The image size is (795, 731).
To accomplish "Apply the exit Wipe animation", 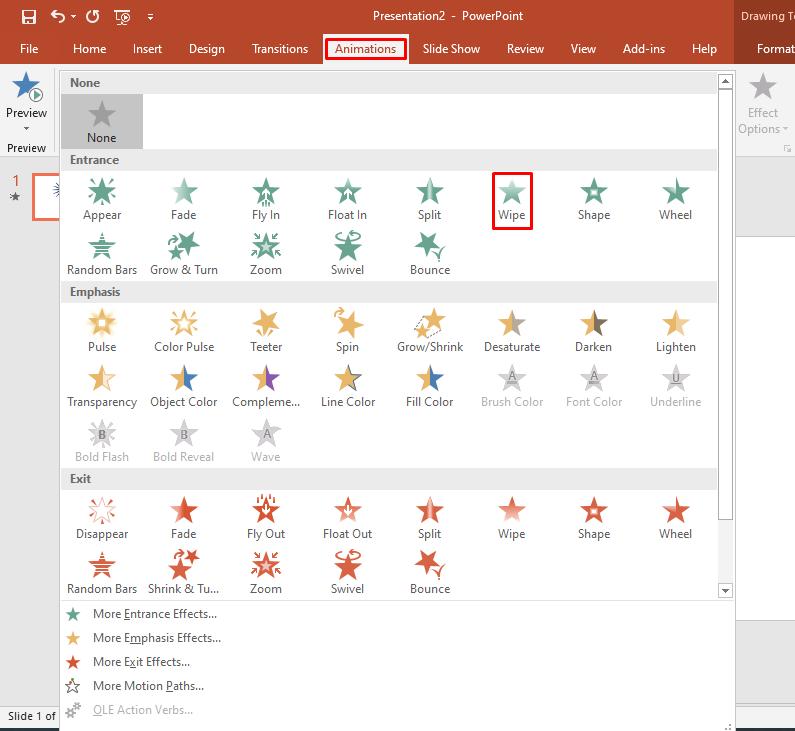I will (x=512, y=519).
